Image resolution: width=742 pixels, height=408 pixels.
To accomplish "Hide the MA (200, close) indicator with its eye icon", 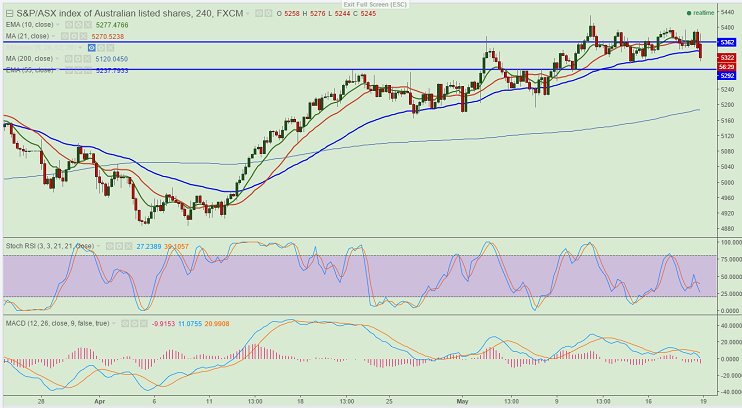I will point(68,59).
